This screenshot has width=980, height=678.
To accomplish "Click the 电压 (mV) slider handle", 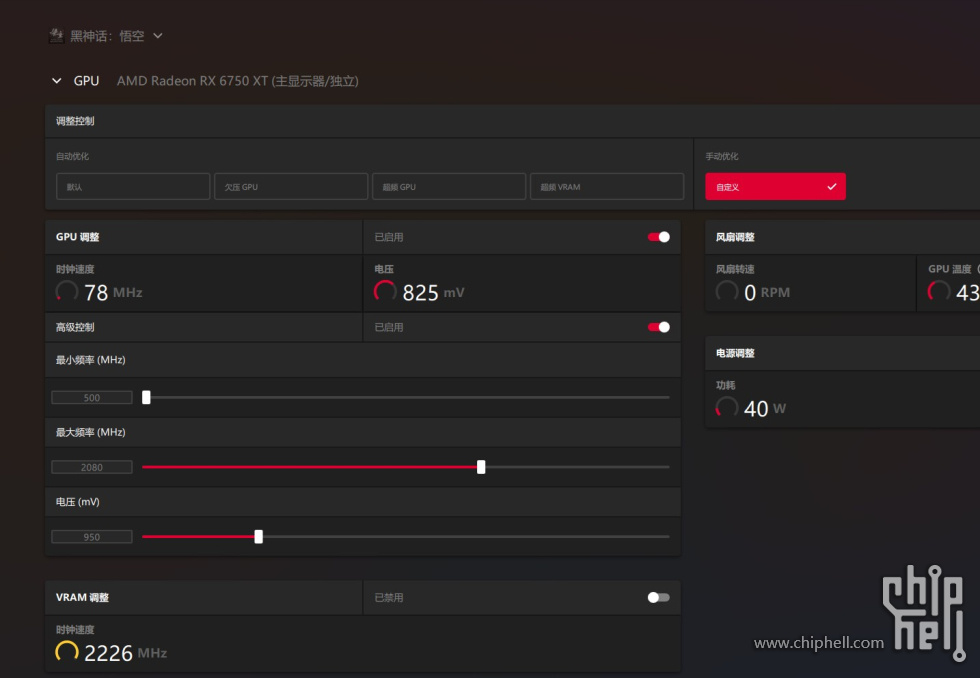I will click(259, 536).
